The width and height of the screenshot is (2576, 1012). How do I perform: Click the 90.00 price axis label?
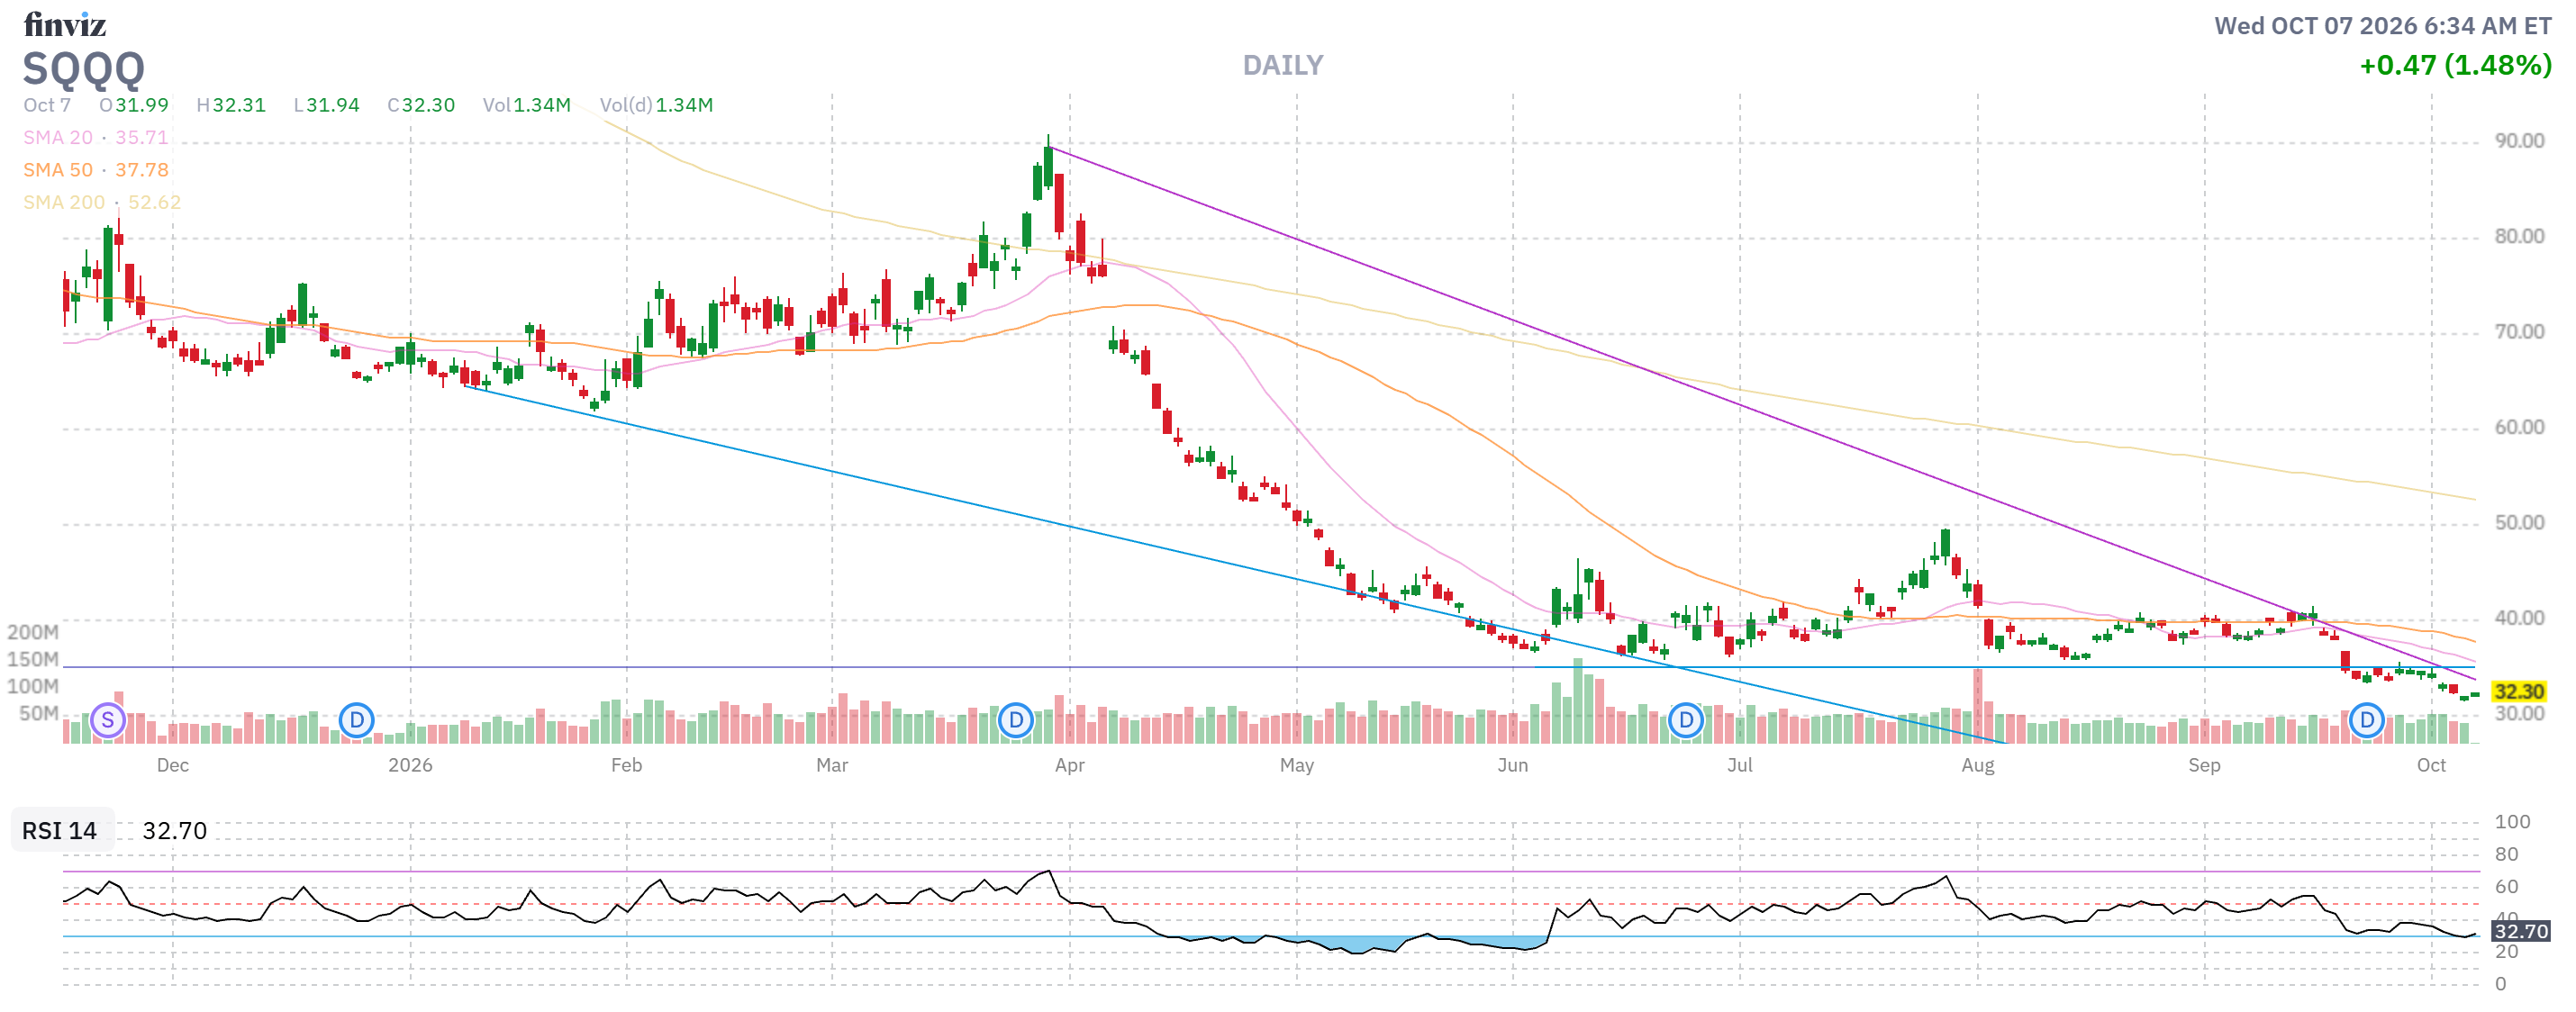[x=2519, y=141]
